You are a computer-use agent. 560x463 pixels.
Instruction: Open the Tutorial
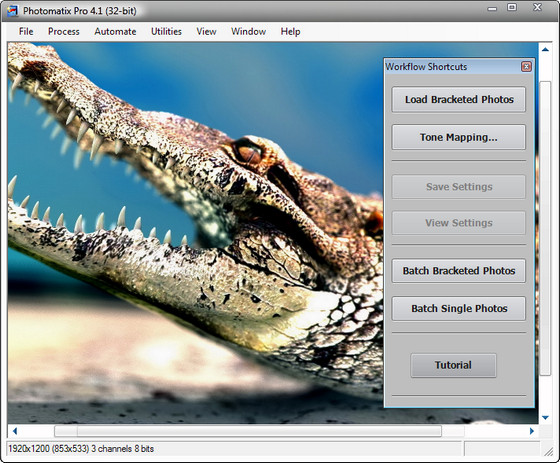pos(453,365)
